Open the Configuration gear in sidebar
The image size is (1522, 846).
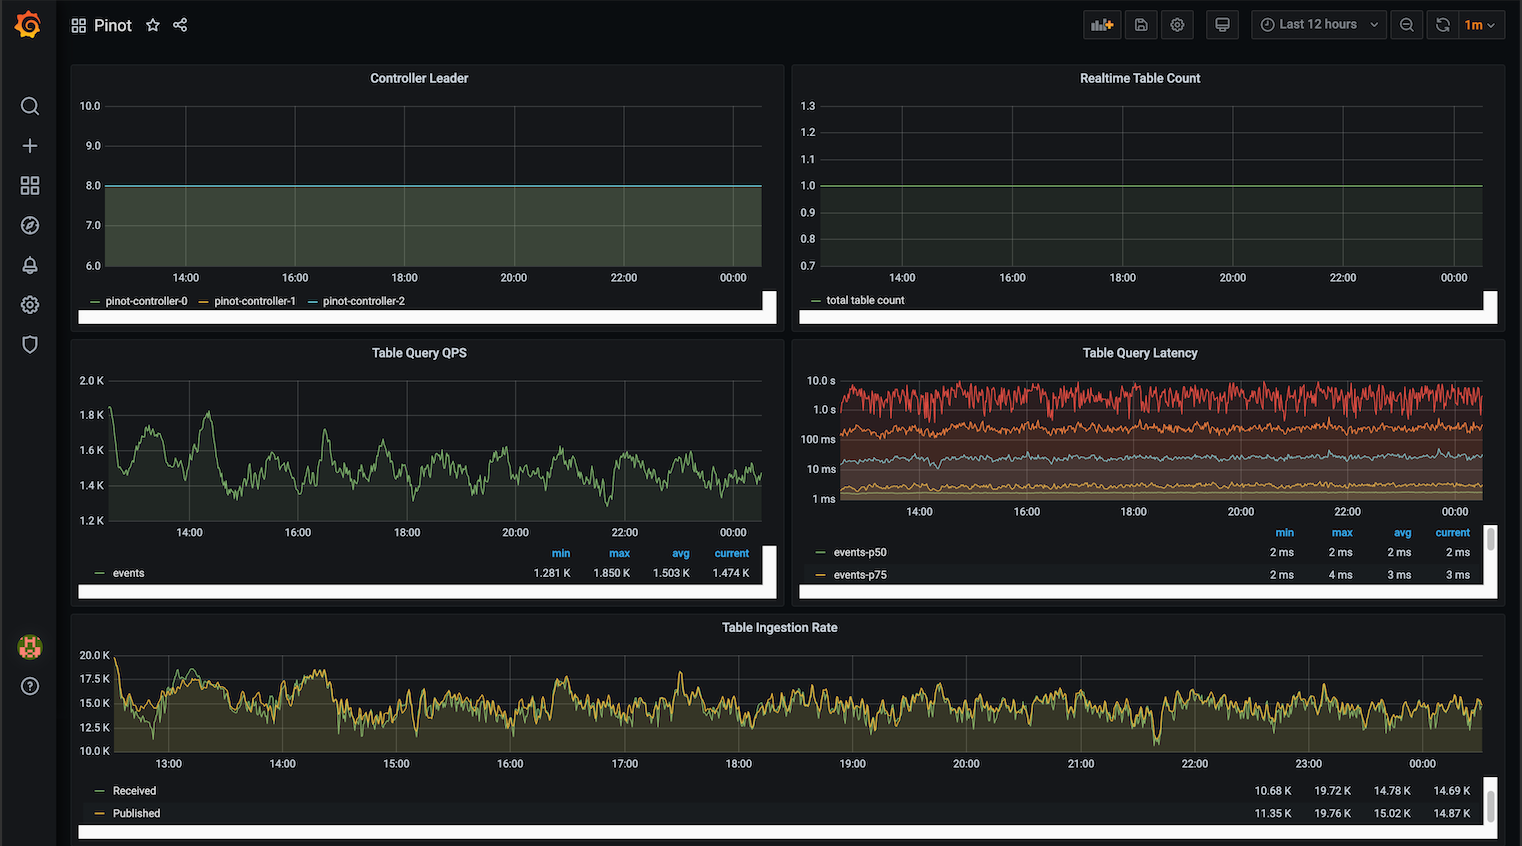30,305
